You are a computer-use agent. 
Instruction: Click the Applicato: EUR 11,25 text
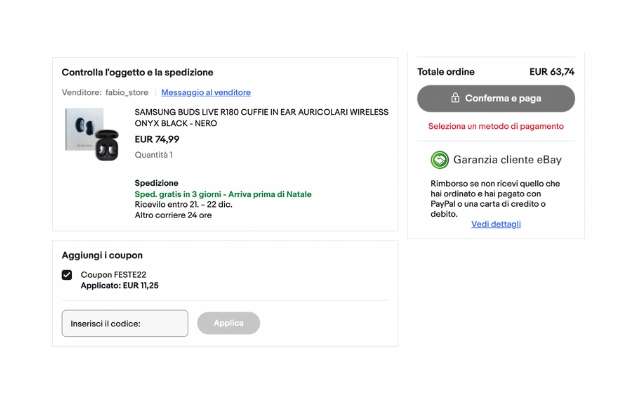[x=119, y=286]
